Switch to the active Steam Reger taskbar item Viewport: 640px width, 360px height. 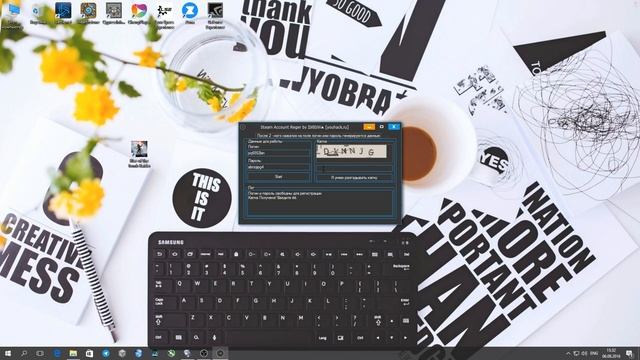[x=220, y=353]
